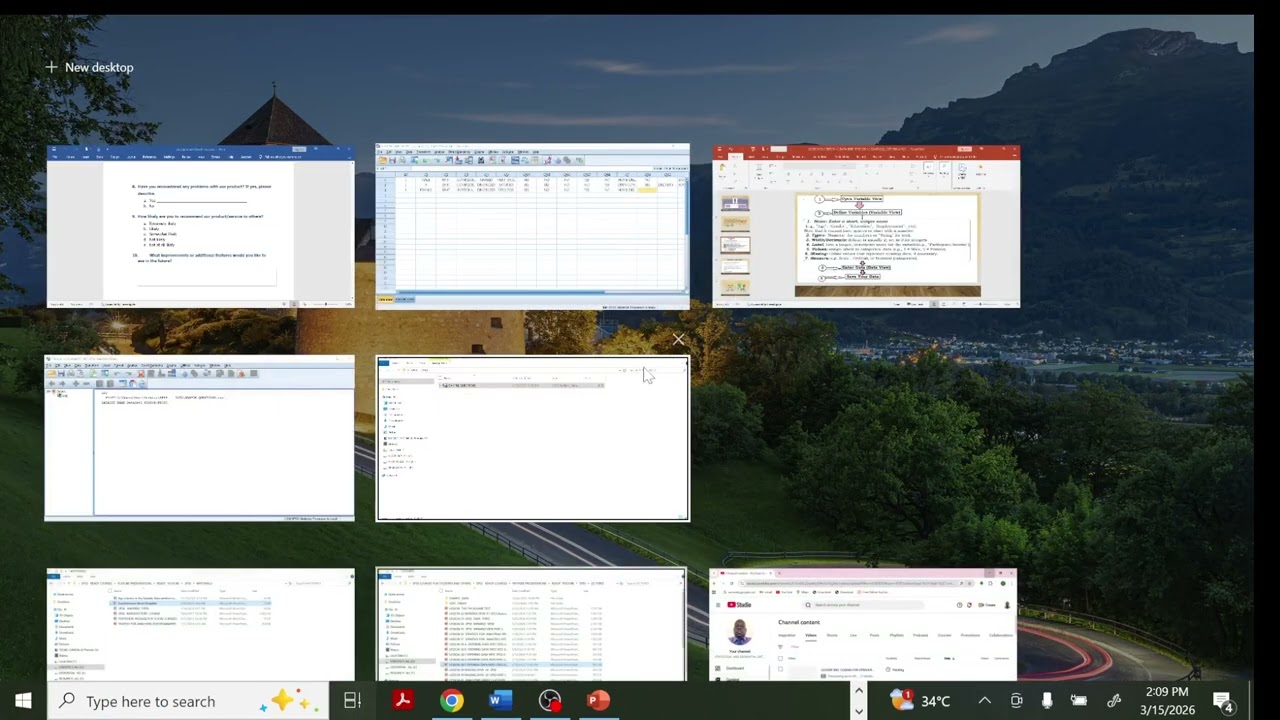Screen dimensions: 1280x720
Task: Open the Windows Start menu
Action: [23, 701]
